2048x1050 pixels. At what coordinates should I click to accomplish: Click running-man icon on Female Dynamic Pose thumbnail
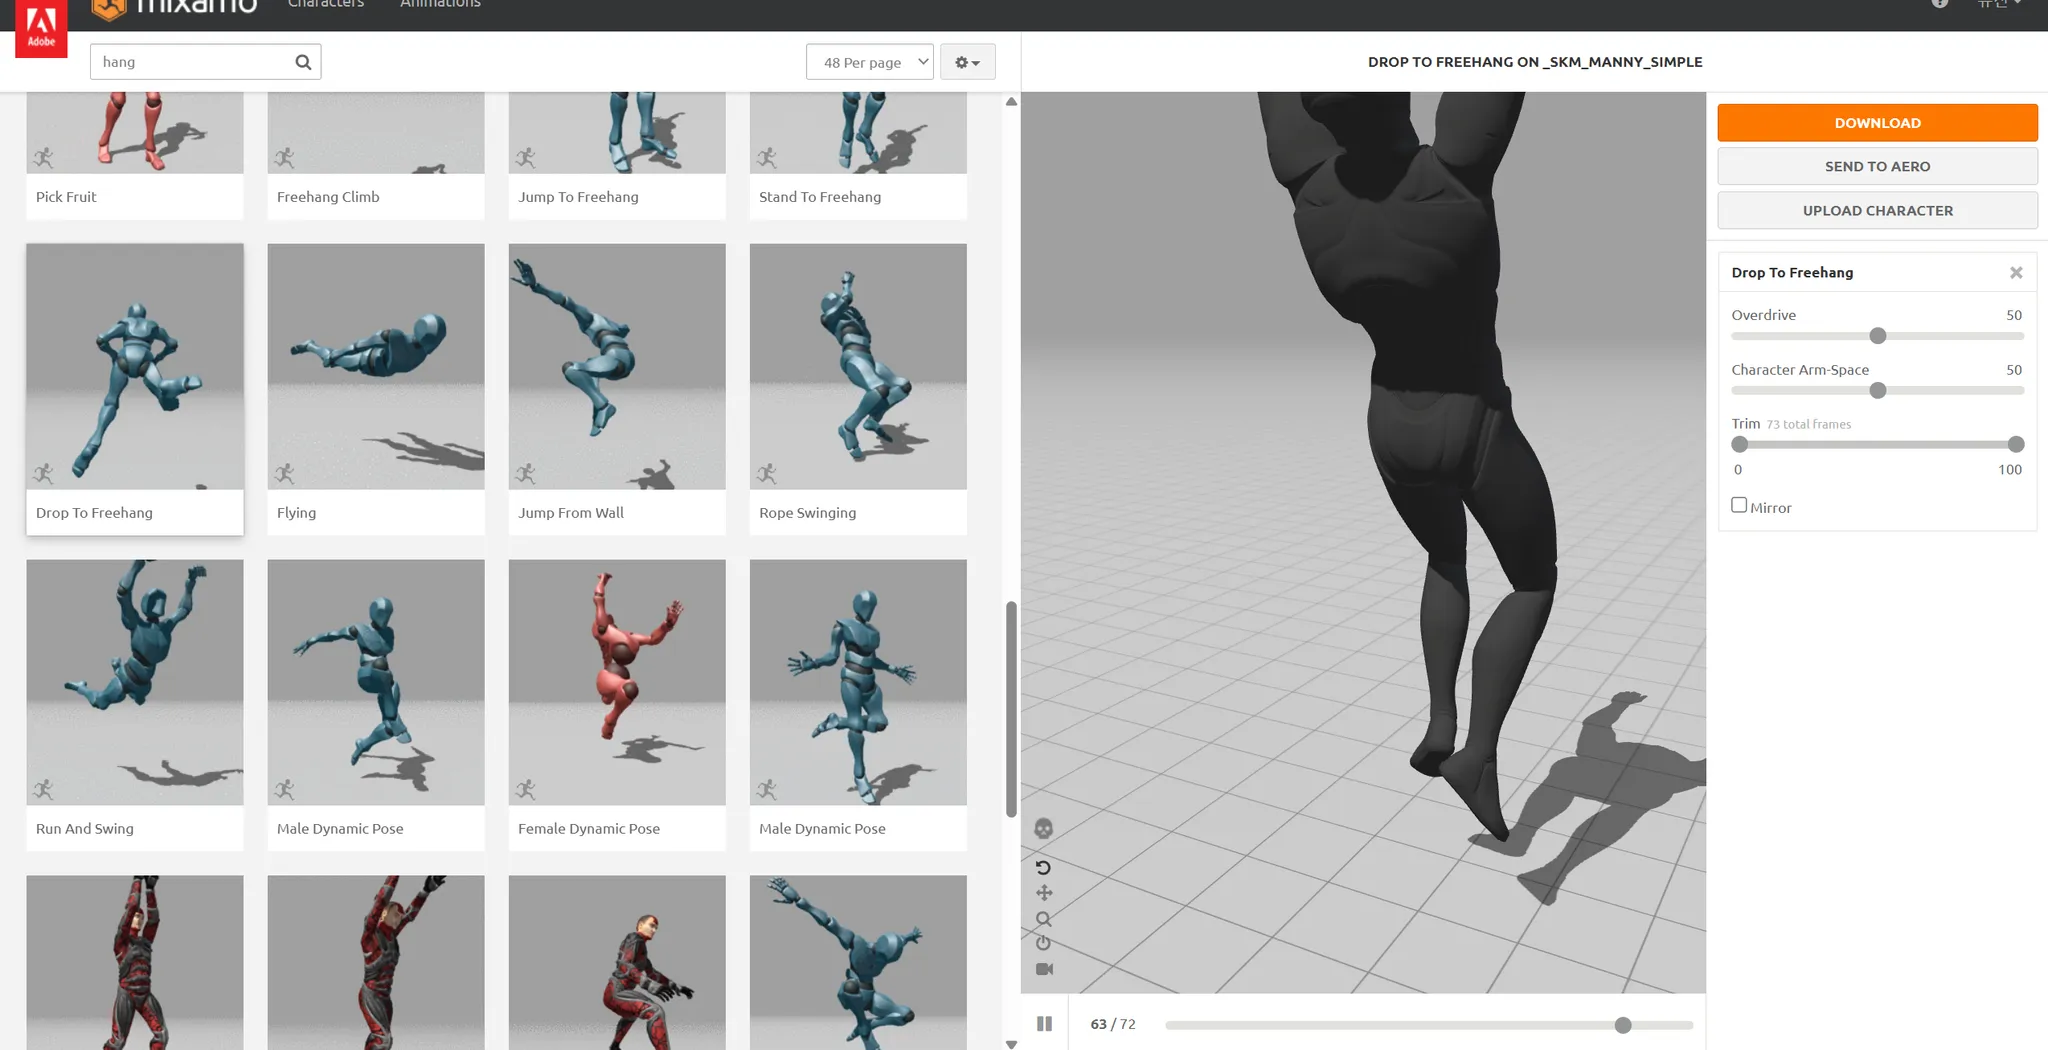(x=525, y=789)
